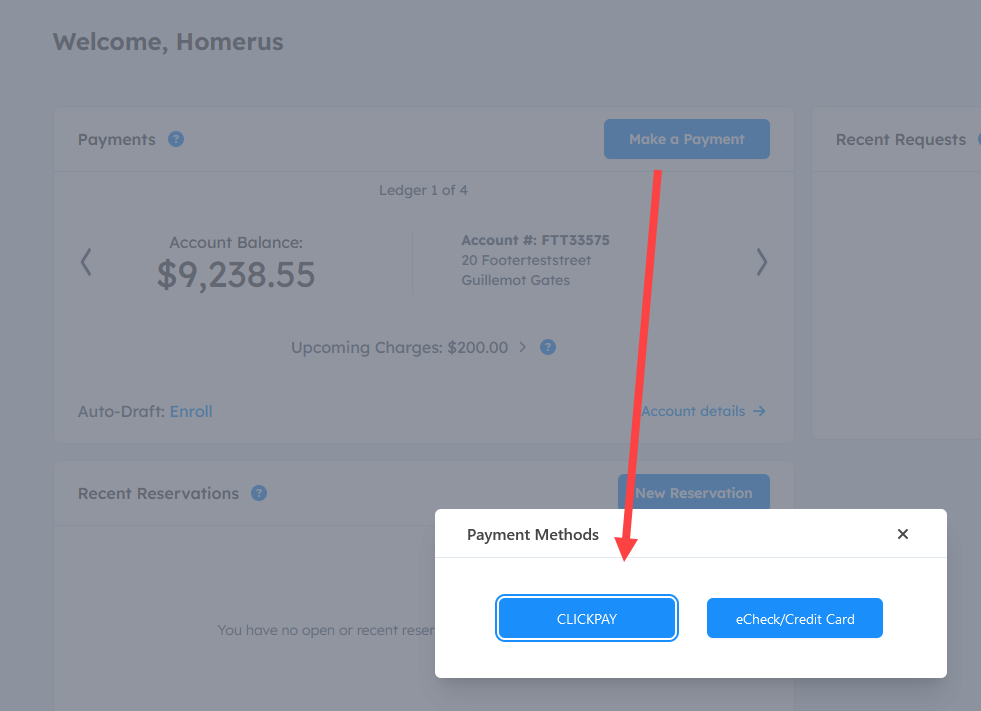This screenshot has width=981, height=711.
Task: Choose the CLICKPAY payment method
Action: click(x=586, y=618)
